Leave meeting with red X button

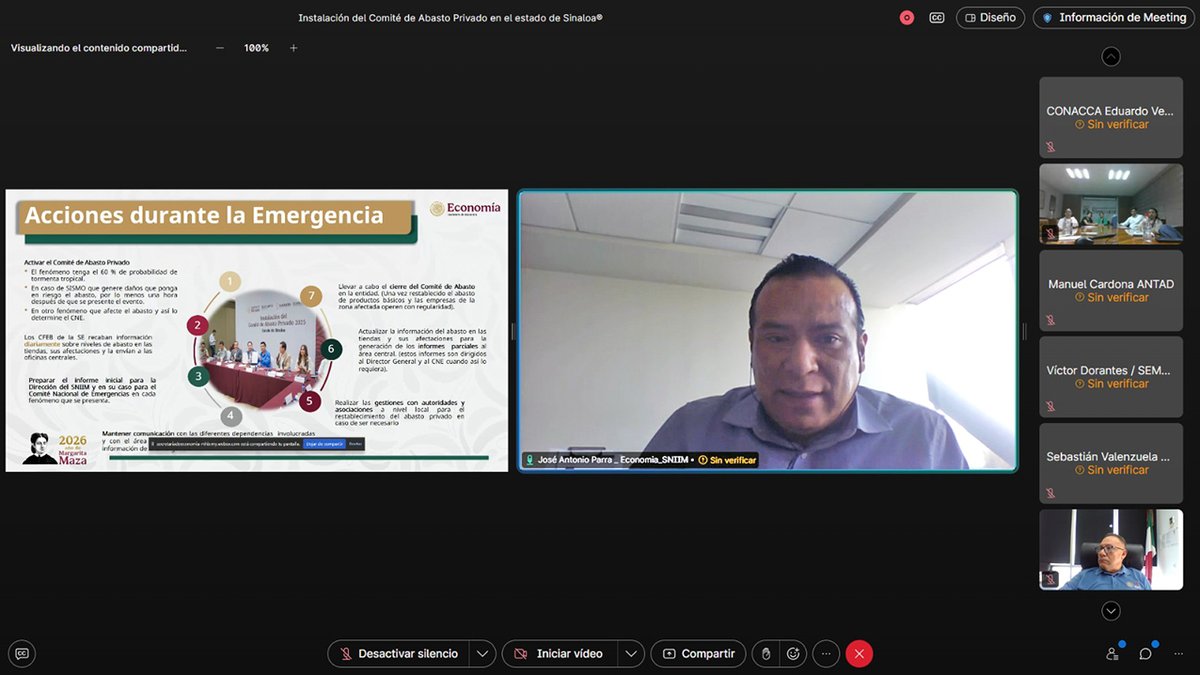(x=859, y=654)
